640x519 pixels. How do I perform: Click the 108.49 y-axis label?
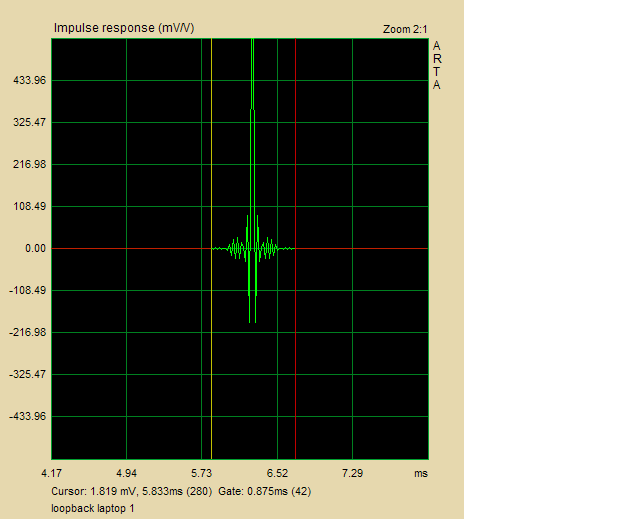[x=30, y=206]
